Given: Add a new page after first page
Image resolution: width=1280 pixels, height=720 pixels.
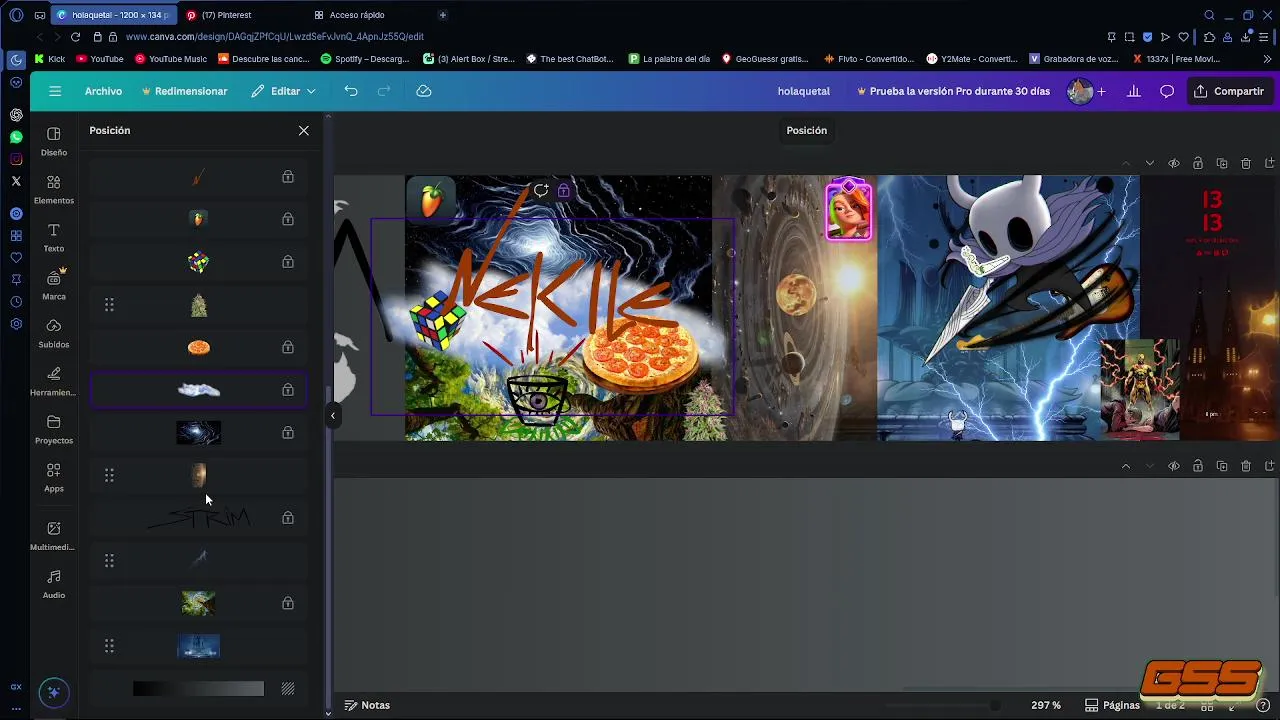Looking at the screenshot, I should [x=1270, y=163].
